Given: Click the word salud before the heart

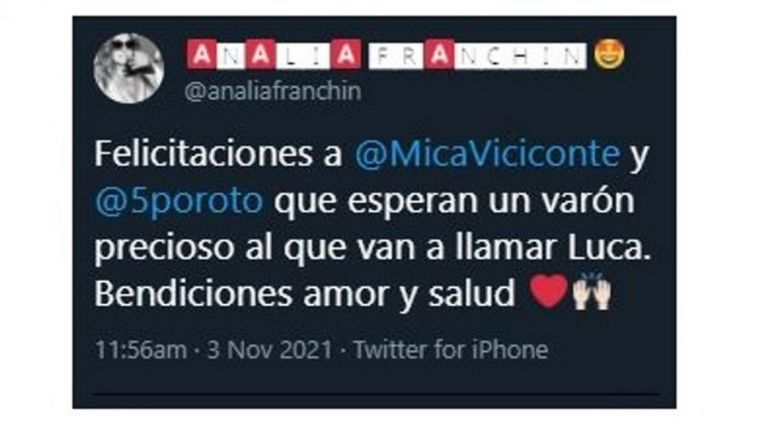Looking at the screenshot, I should [x=471, y=293].
